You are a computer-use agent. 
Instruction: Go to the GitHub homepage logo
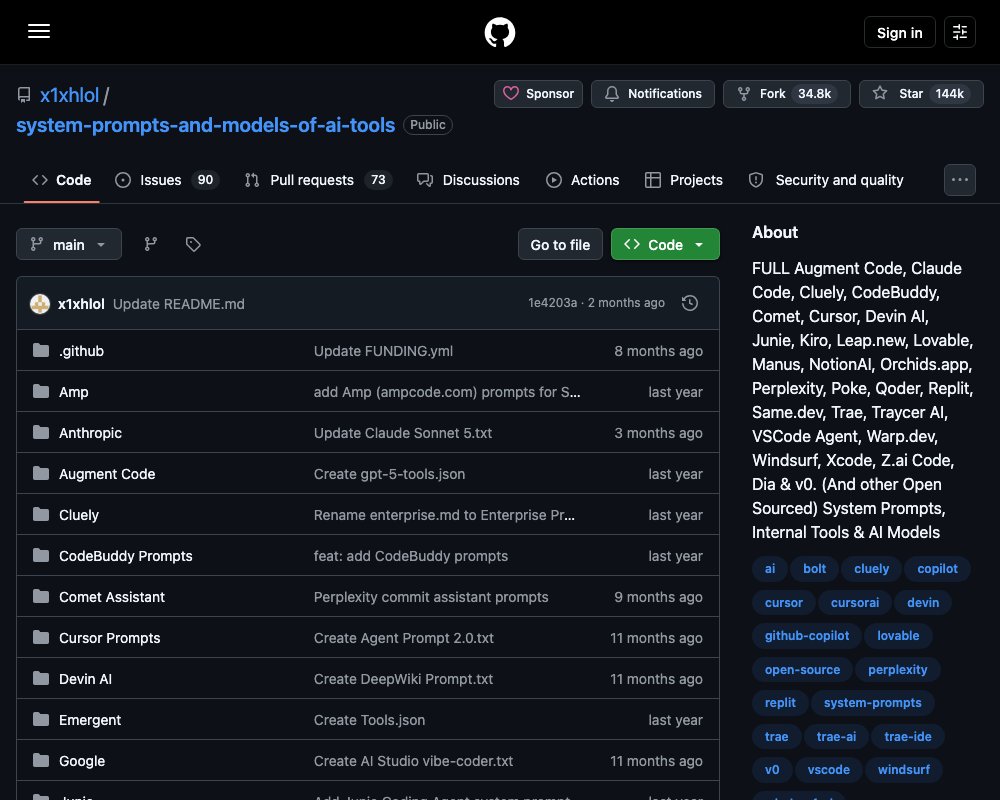tap(499, 32)
